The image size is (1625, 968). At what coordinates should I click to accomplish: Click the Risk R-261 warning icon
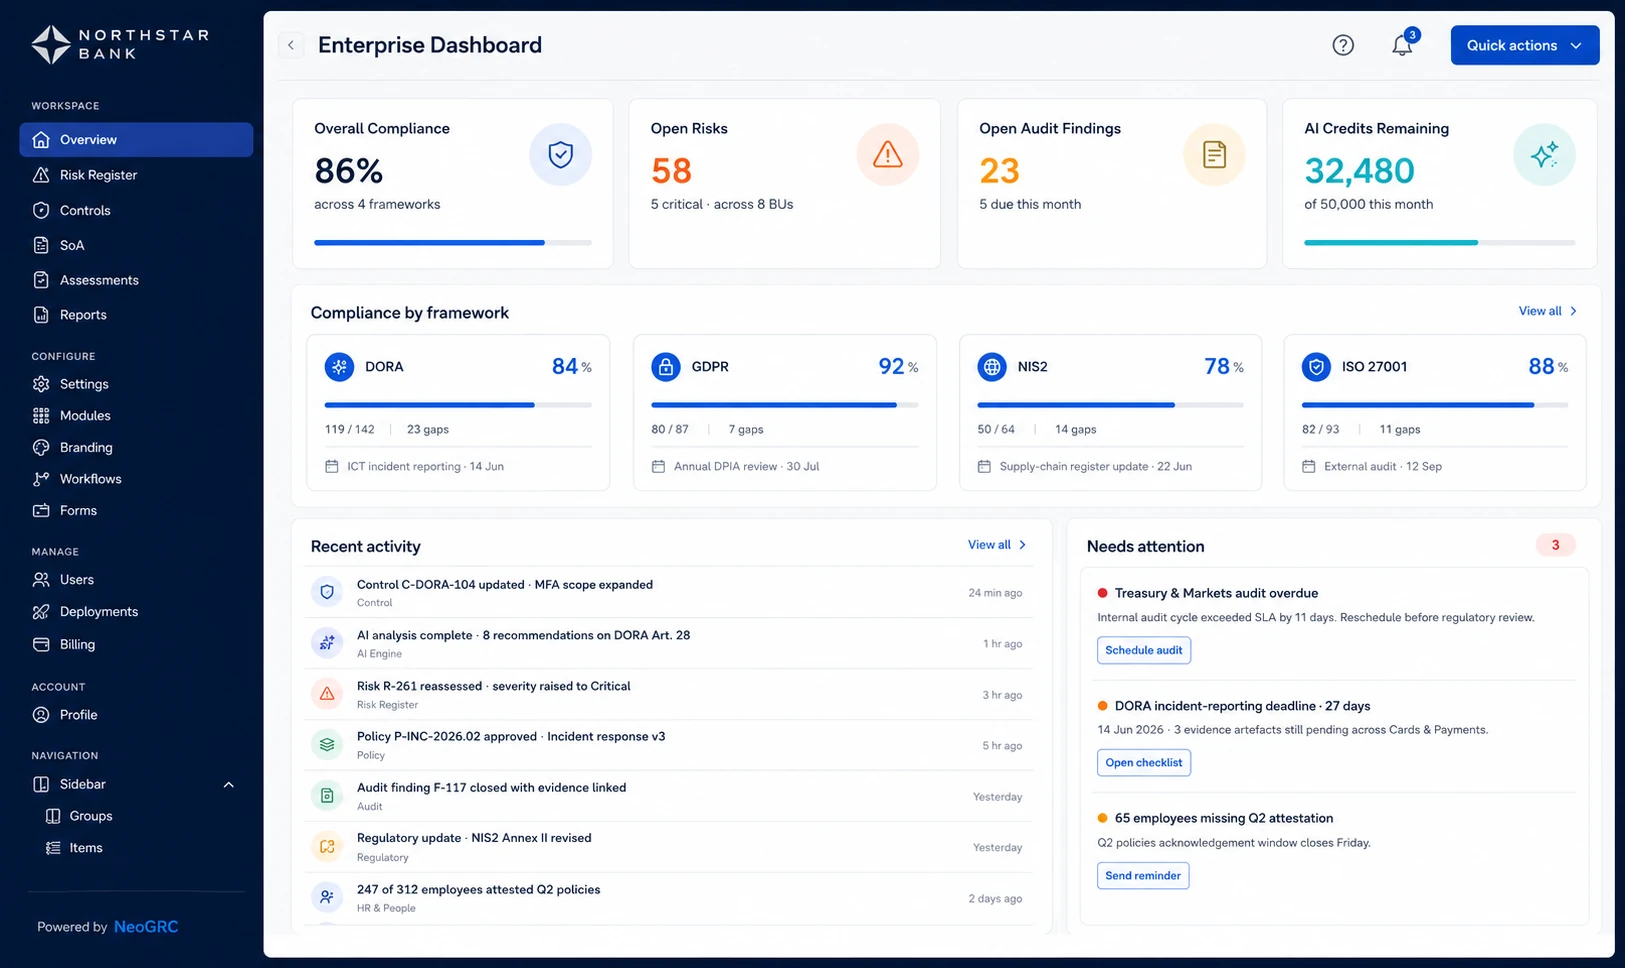[327, 694]
